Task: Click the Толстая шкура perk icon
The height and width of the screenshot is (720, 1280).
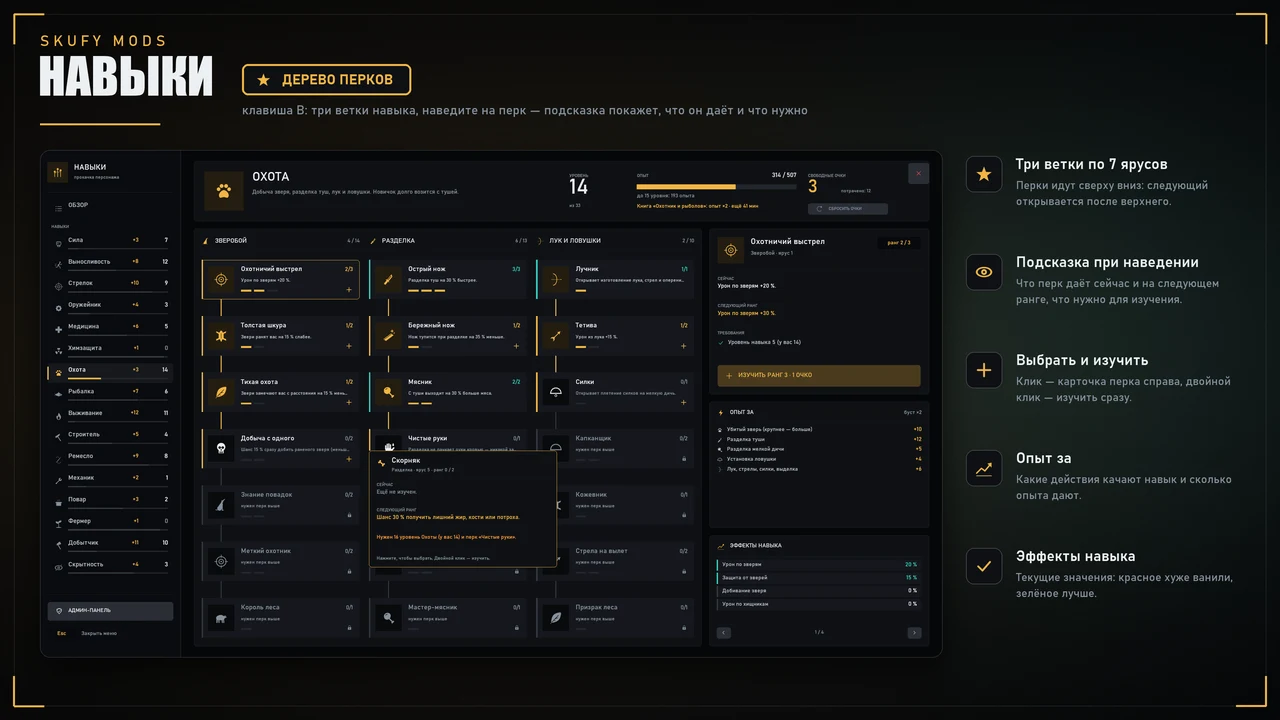Action: (x=221, y=336)
